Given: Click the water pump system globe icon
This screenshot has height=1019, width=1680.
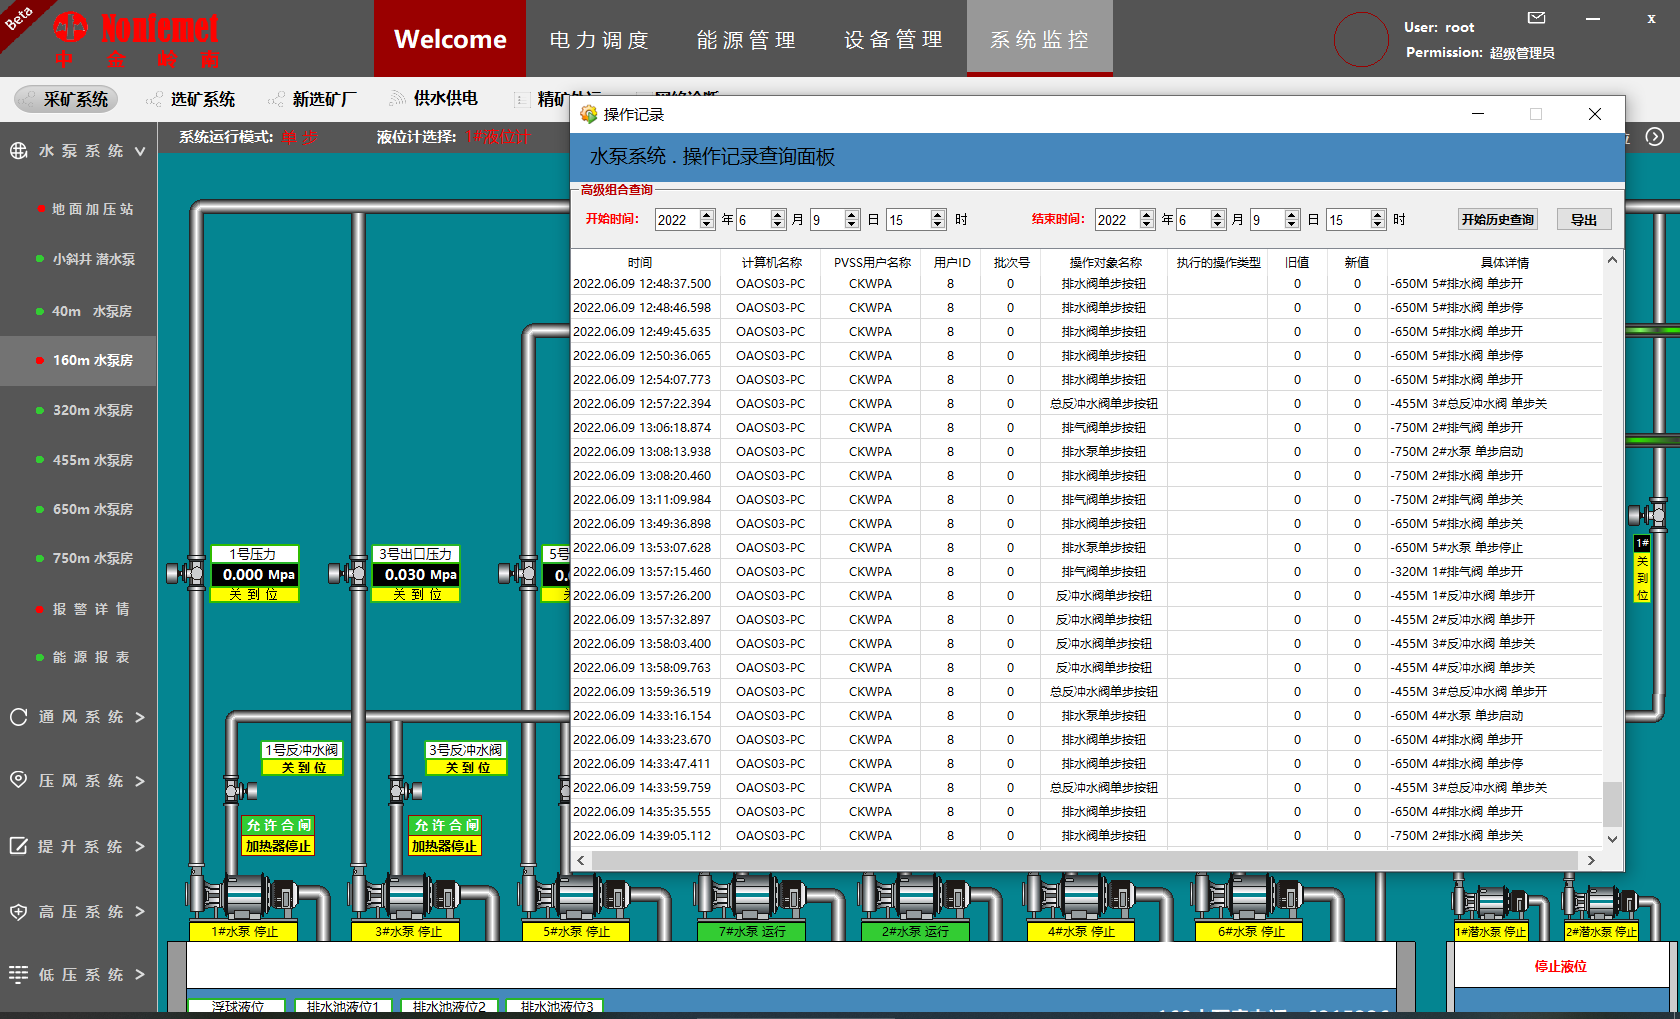Looking at the screenshot, I should (x=18, y=151).
